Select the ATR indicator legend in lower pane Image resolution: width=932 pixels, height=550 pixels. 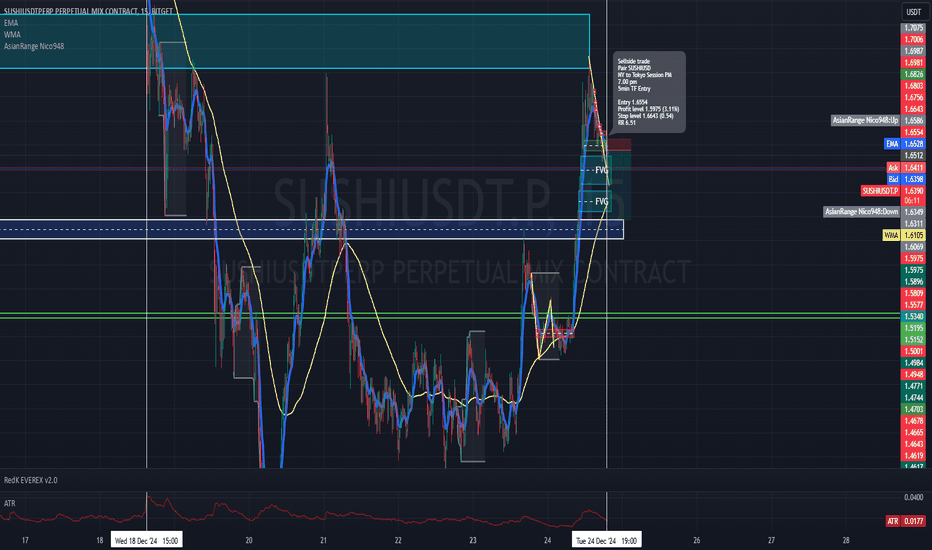[x=10, y=503]
